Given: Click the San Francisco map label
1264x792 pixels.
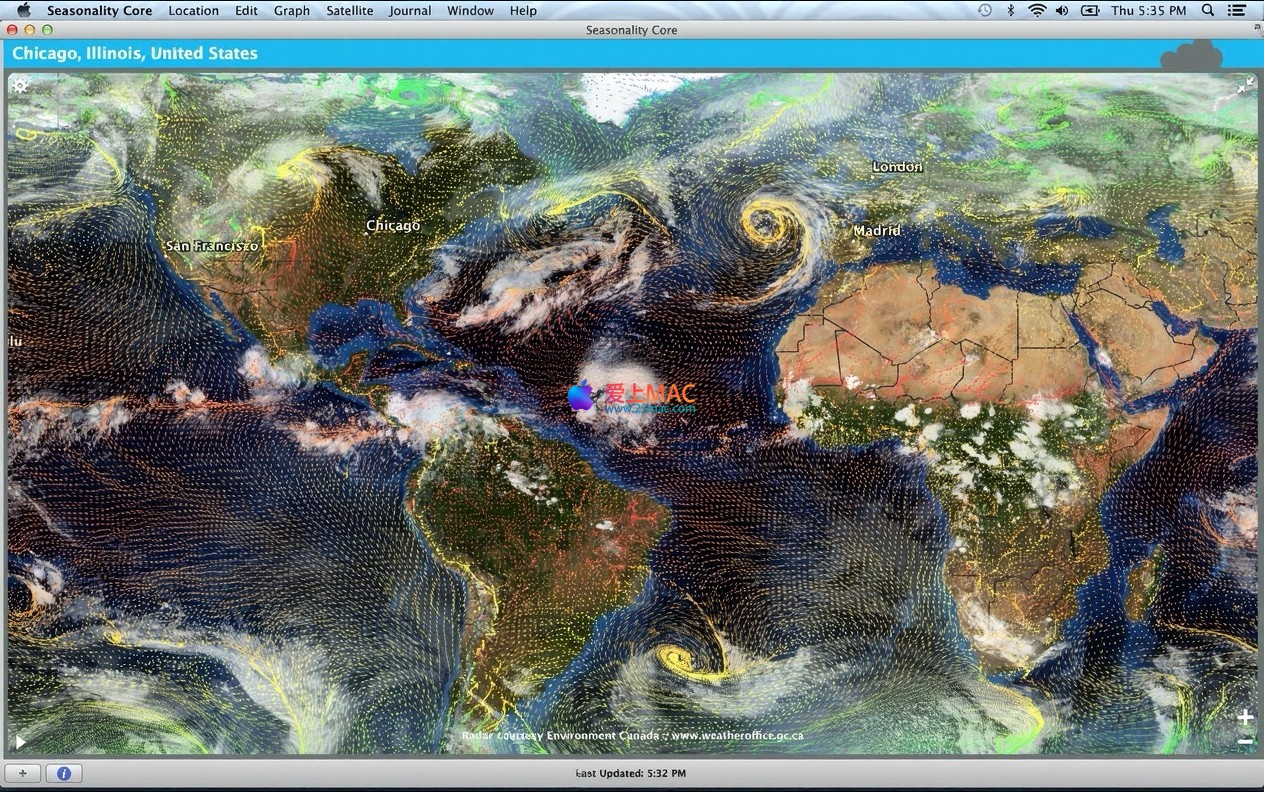Looking at the screenshot, I should pyautogui.click(x=212, y=245).
